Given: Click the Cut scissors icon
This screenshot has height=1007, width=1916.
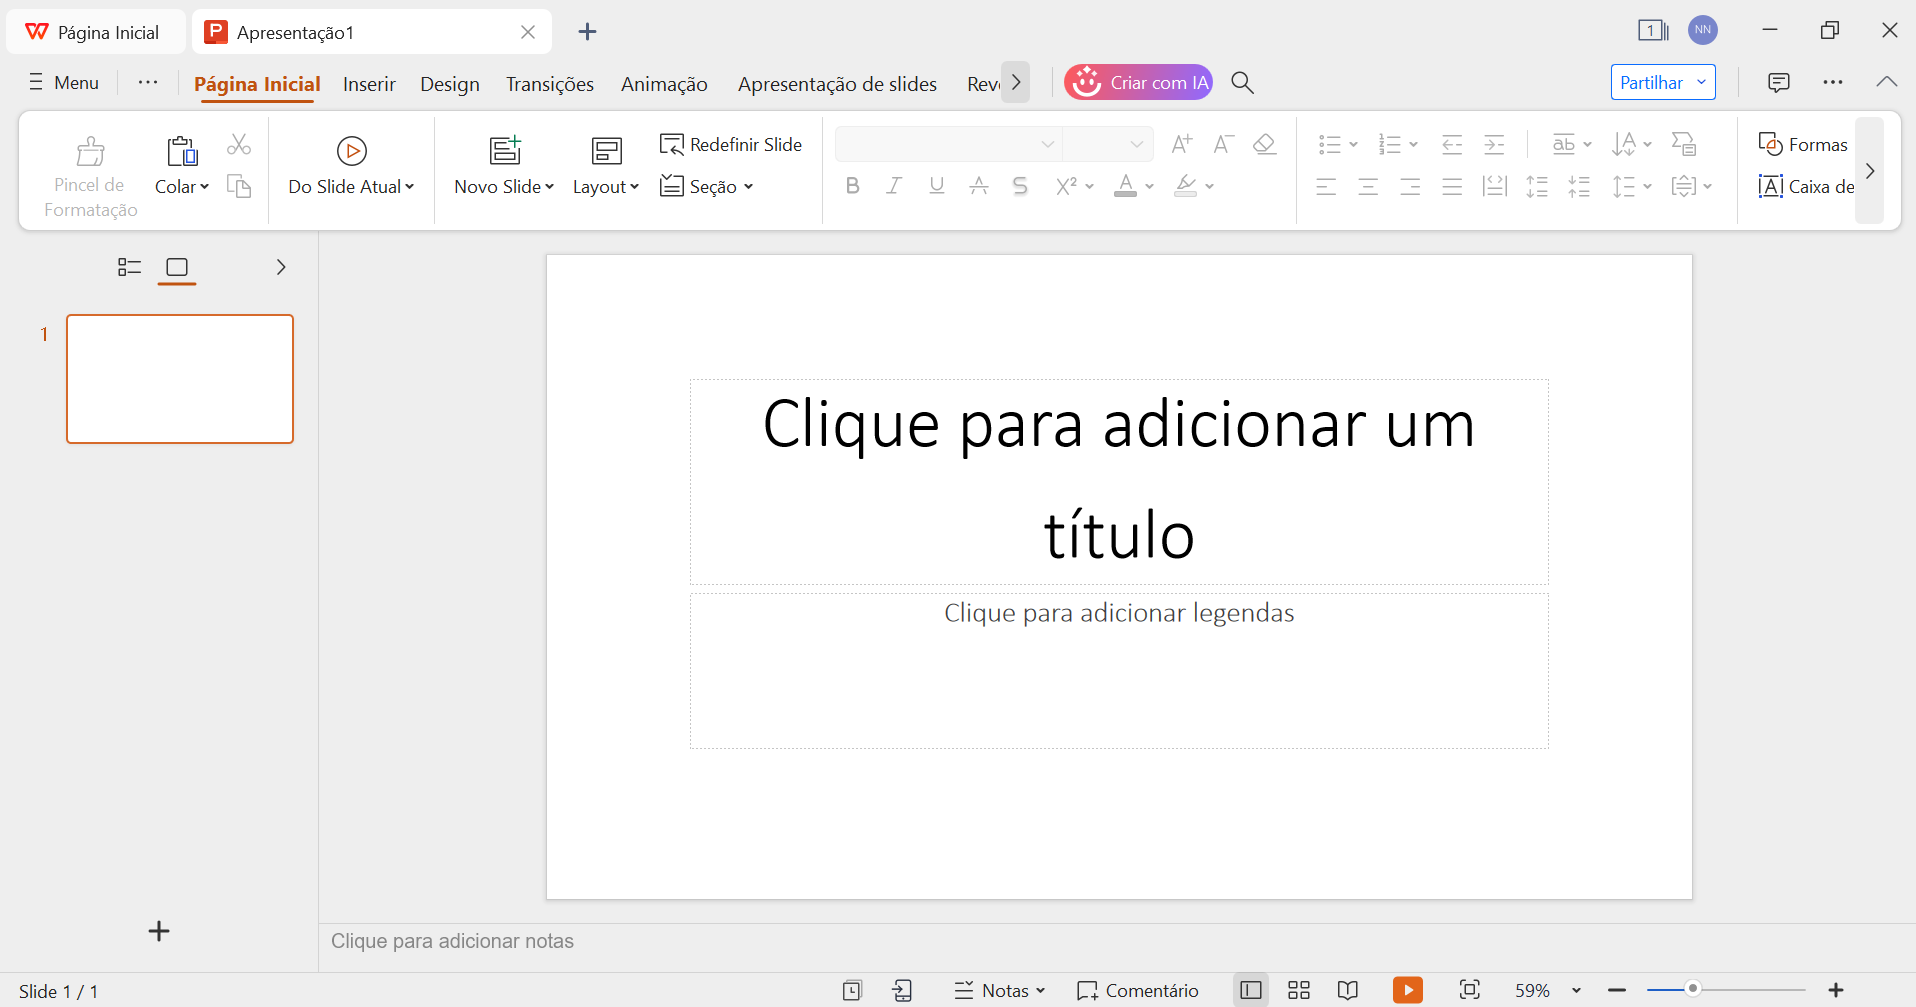Looking at the screenshot, I should click(x=238, y=145).
